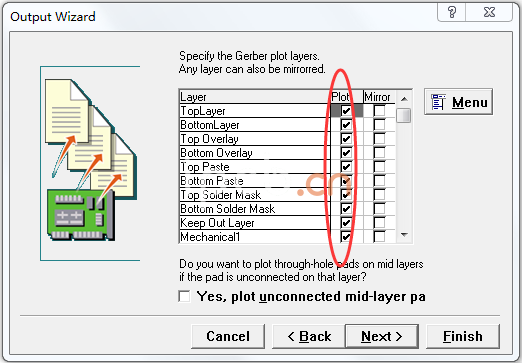Toggle Plot checkbox for Mechanical1
Screen dimensions: 522x363
346,237
